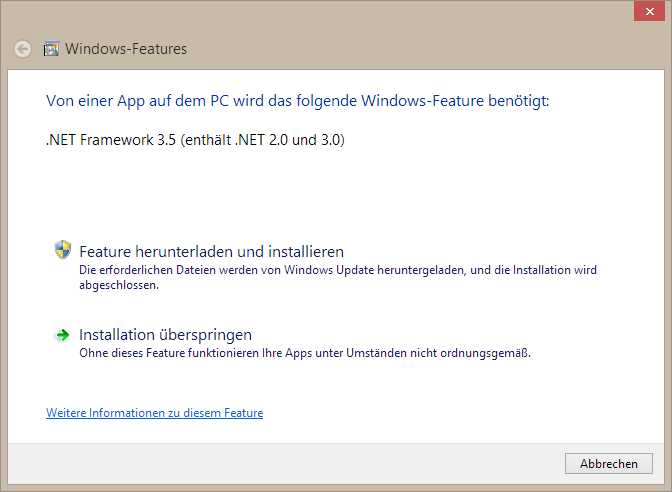This screenshot has height=492, width=672.
Task: Click the warning text under Installation überspringen
Action: (x=304, y=353)
